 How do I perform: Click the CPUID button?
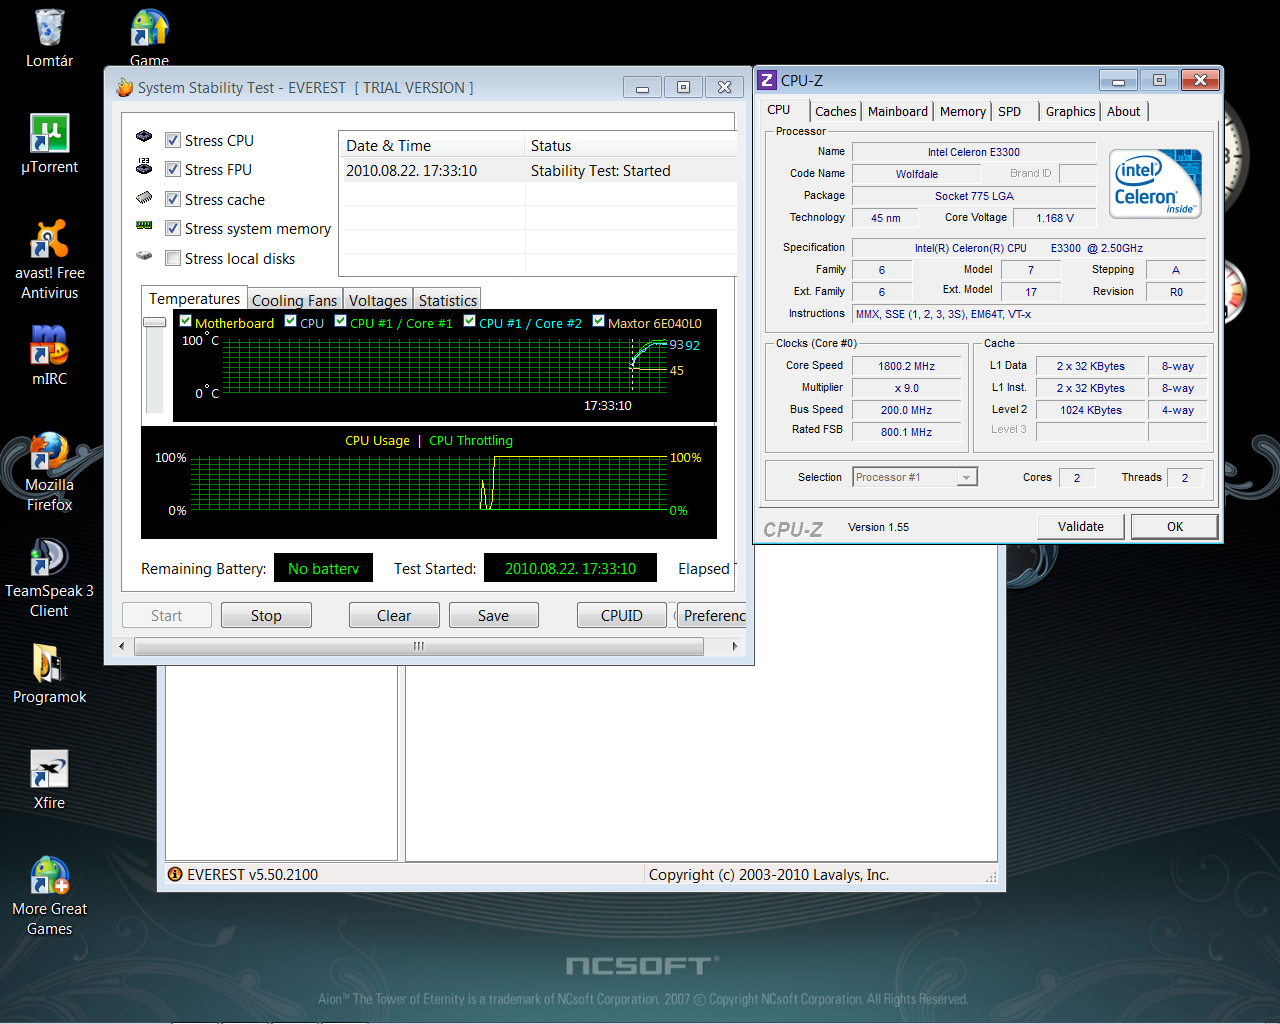coord(621,615)
